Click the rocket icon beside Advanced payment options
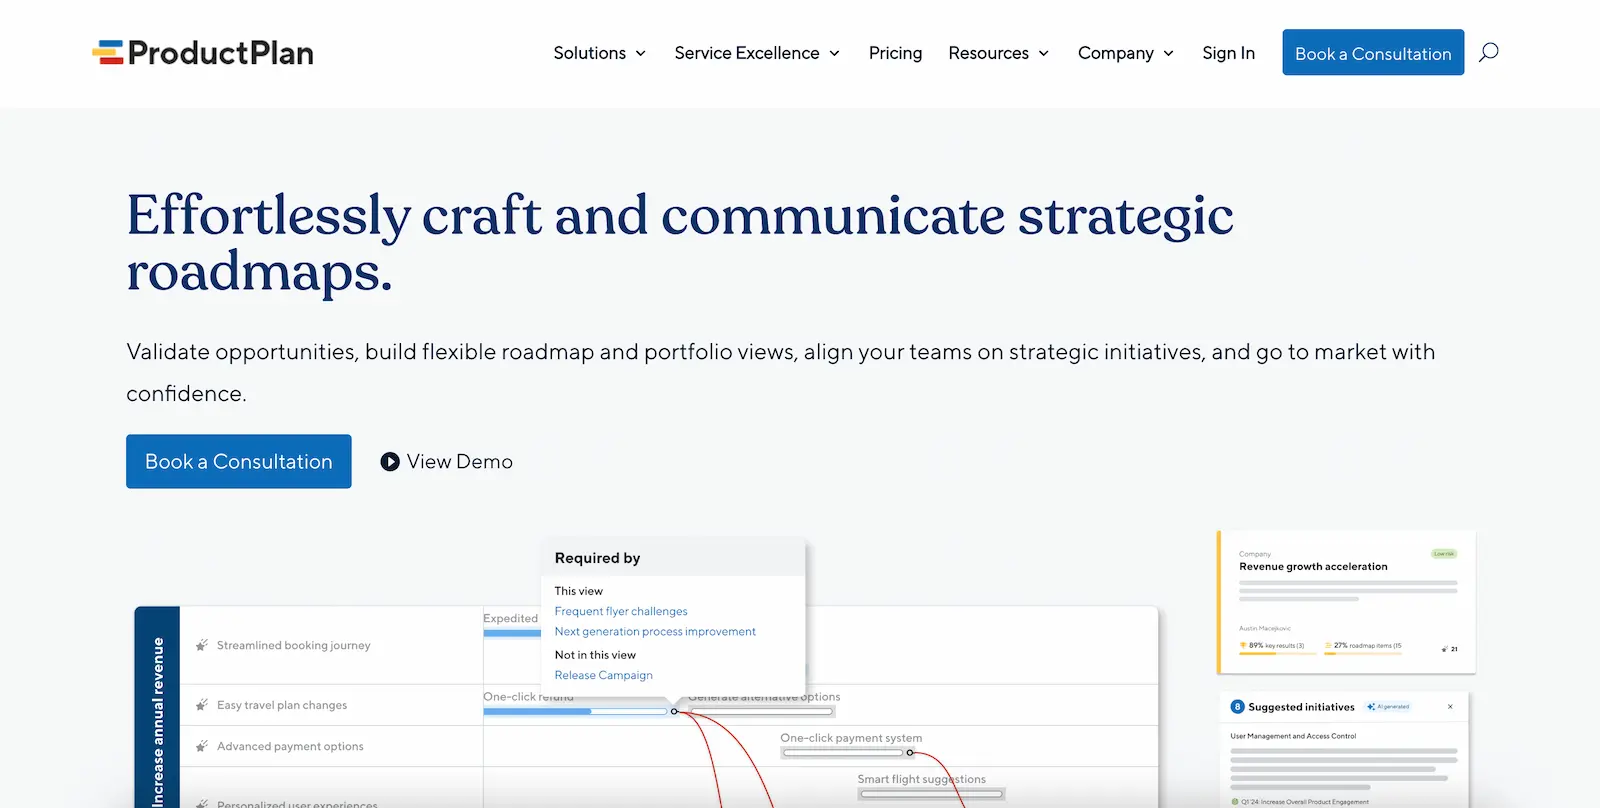Viewport: 1600px width, 808px height. (x=202, y=746)
